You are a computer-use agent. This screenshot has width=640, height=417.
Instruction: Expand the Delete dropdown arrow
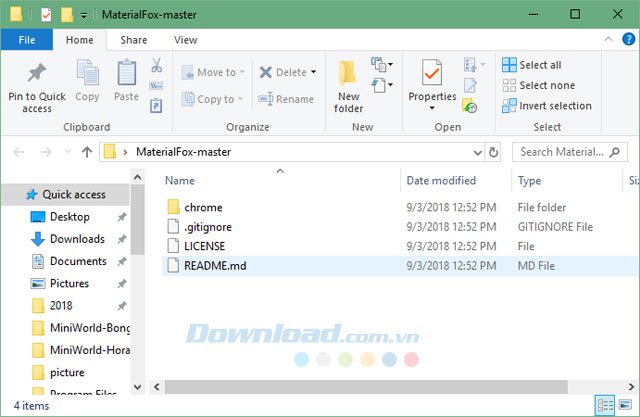tap(313, 72)
